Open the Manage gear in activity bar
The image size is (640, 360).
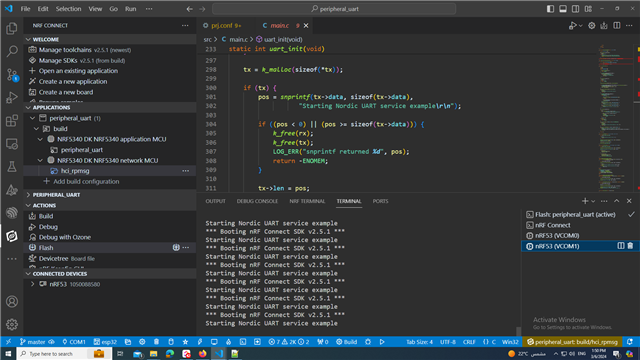point(12,324)
